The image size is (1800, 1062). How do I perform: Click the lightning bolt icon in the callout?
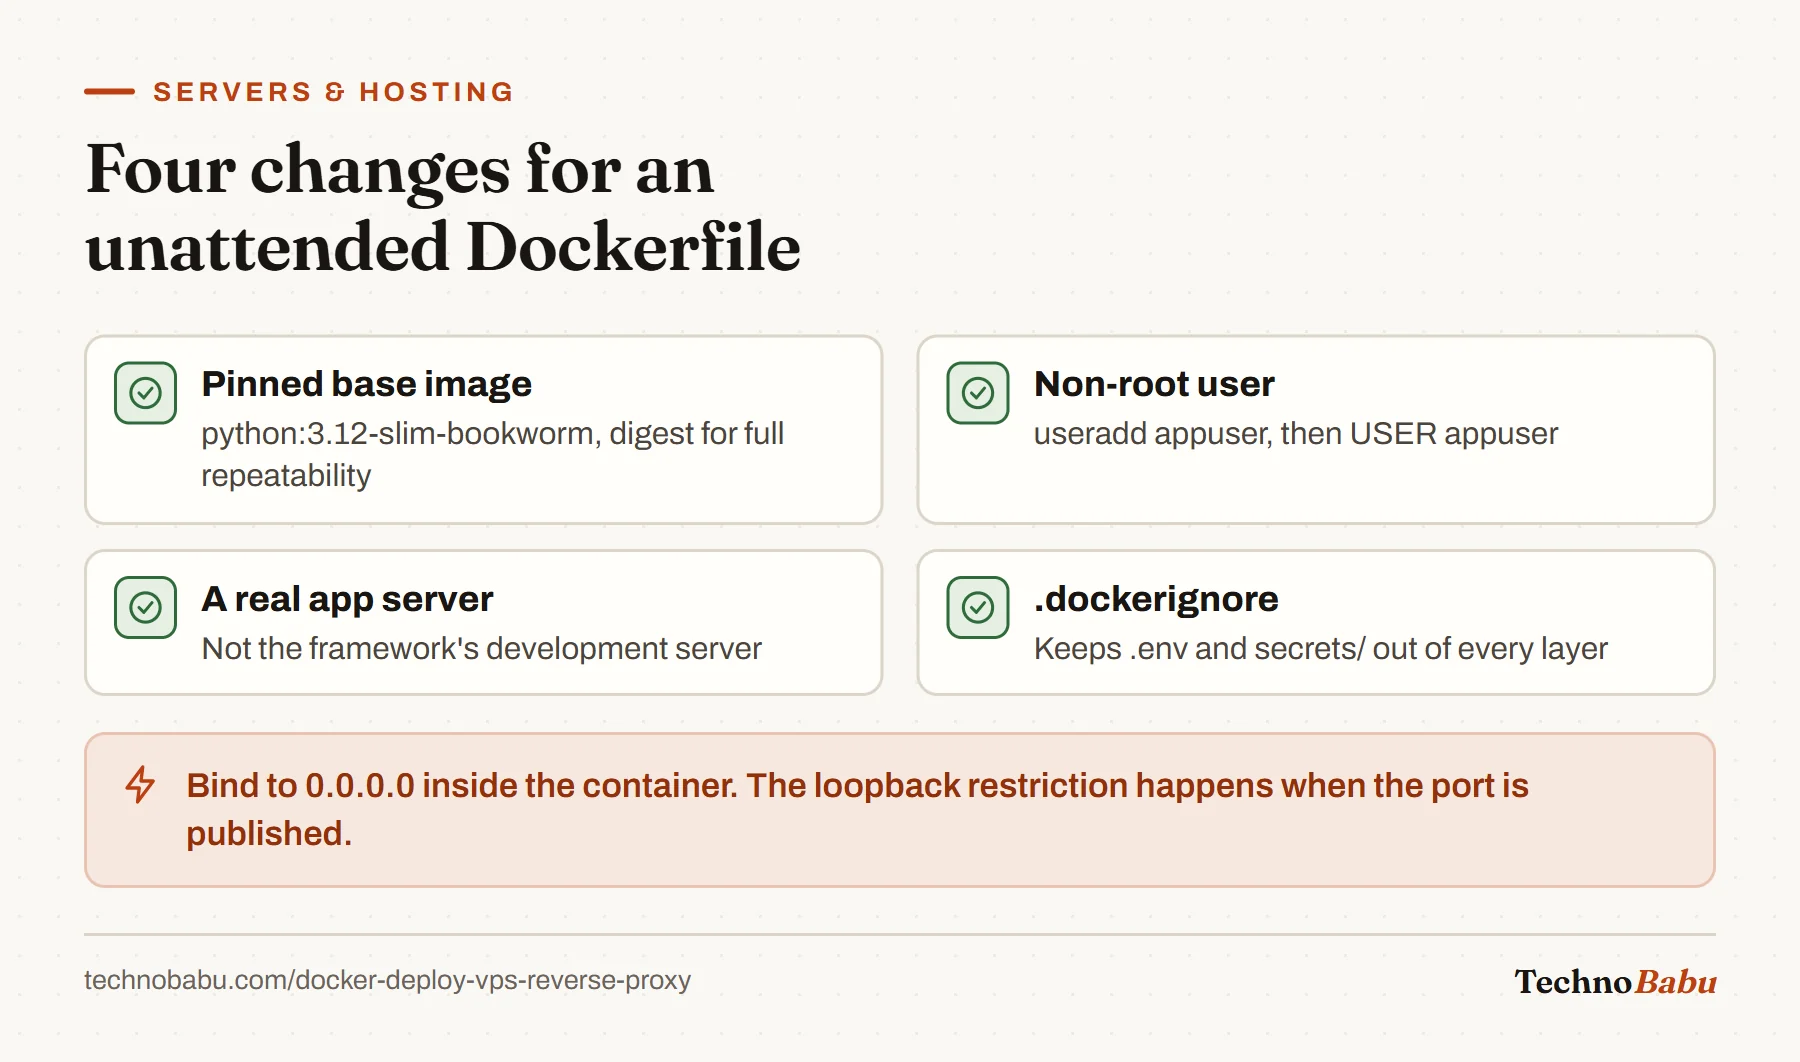pyautogui.click(x=140, y=785)
